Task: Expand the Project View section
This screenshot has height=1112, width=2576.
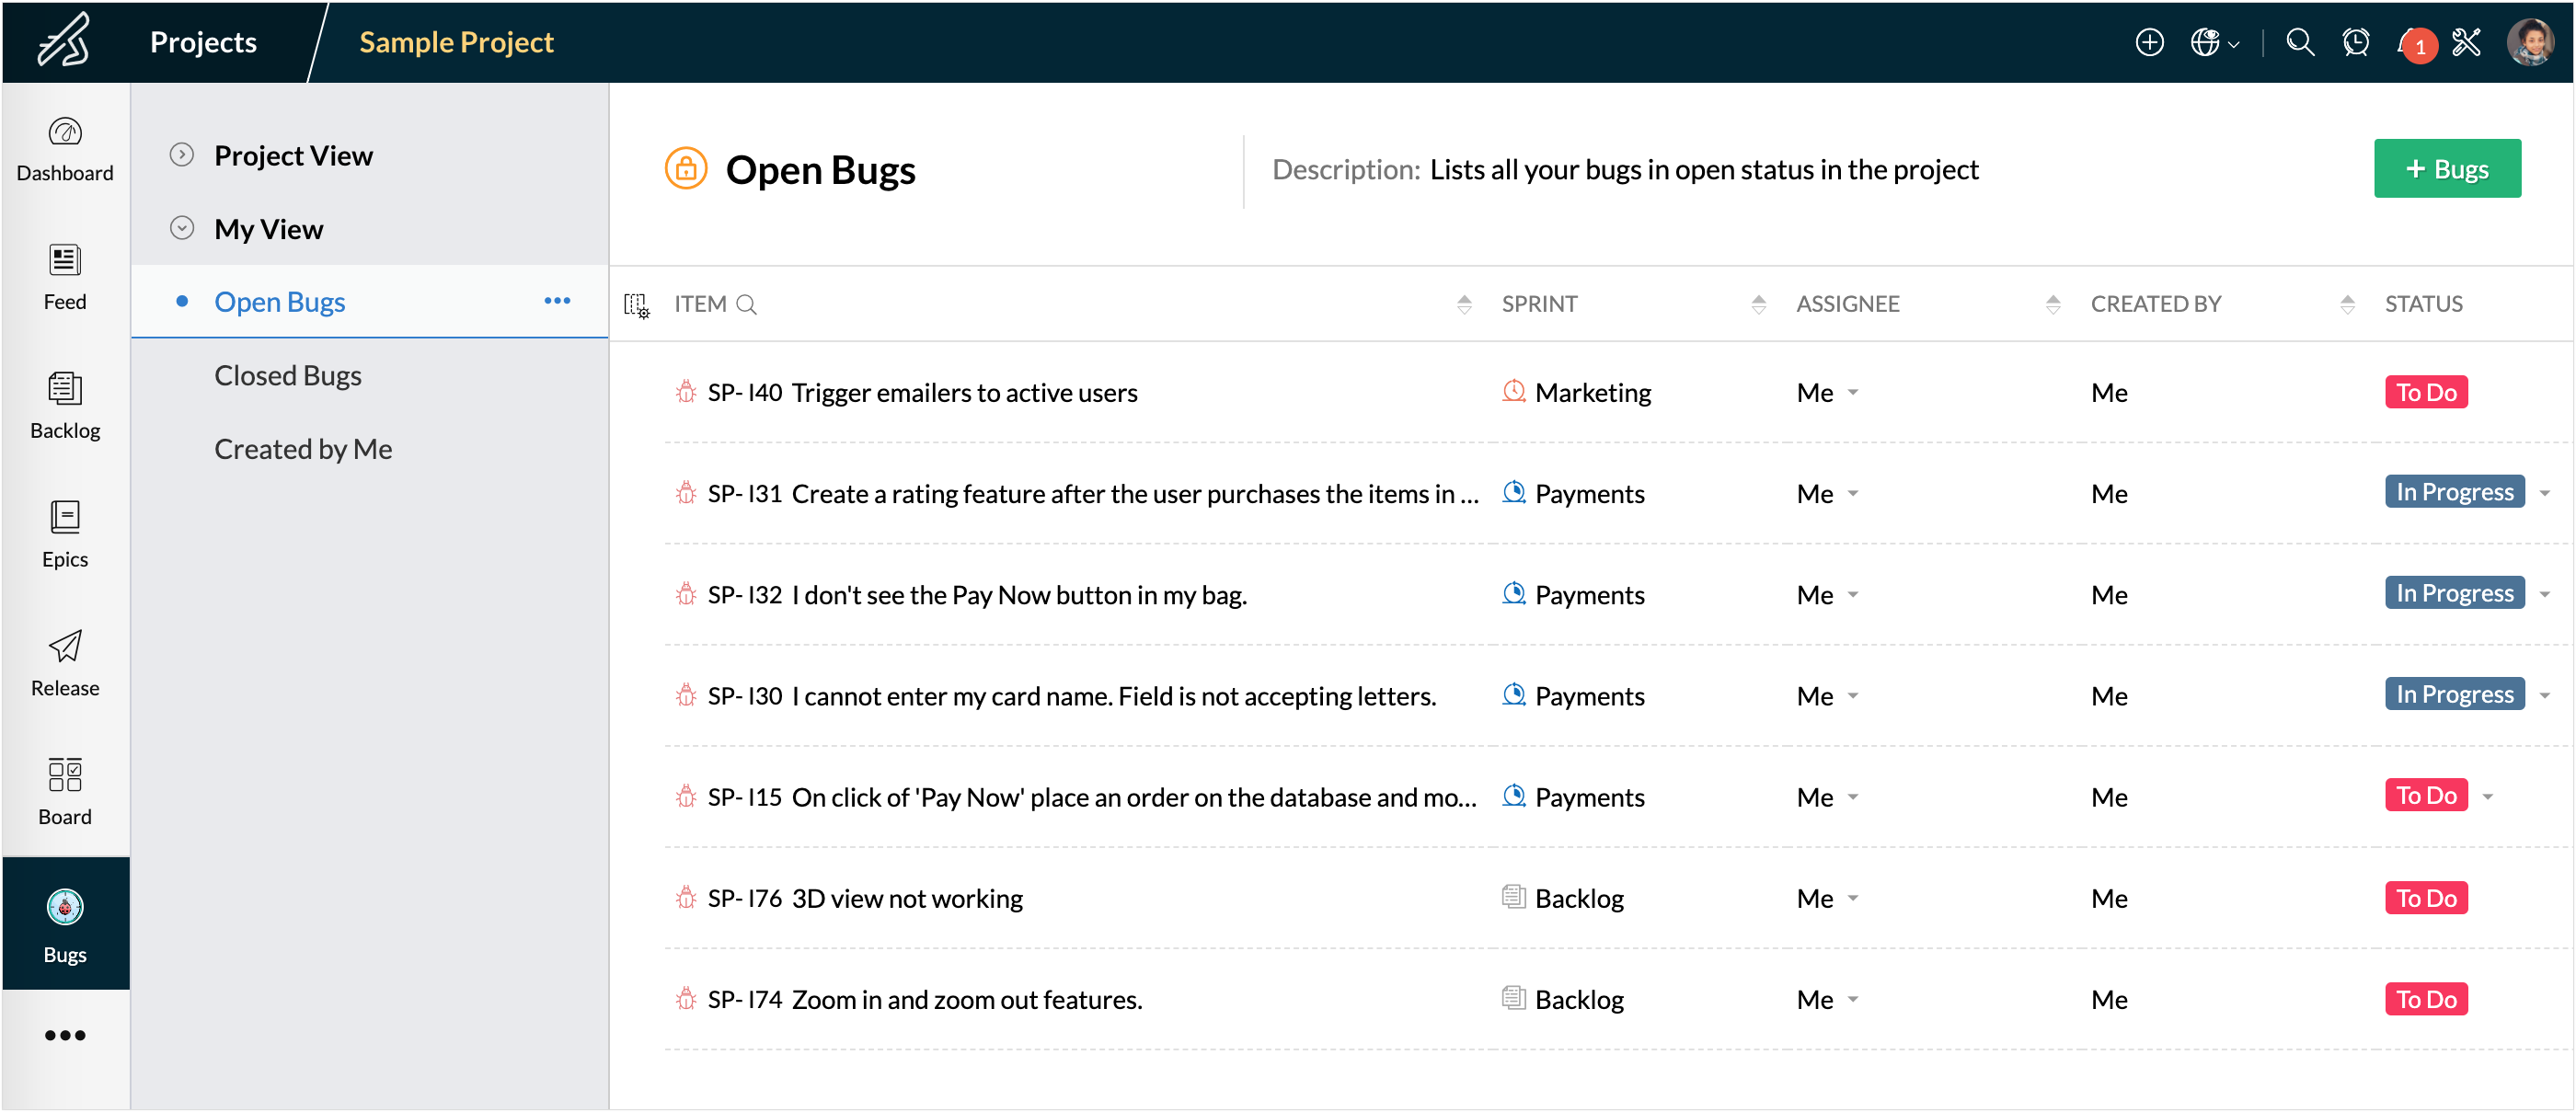Action: pos(182,155)
